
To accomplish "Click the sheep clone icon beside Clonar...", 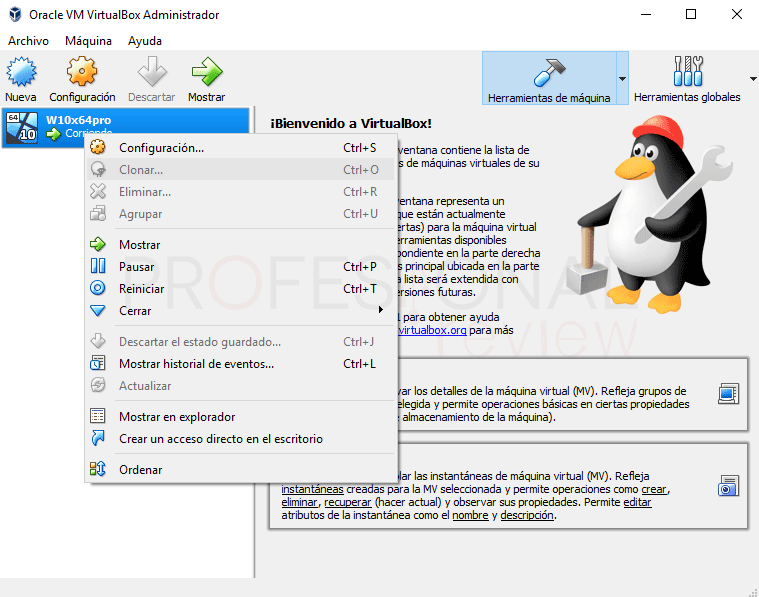I will pos(98,169).
